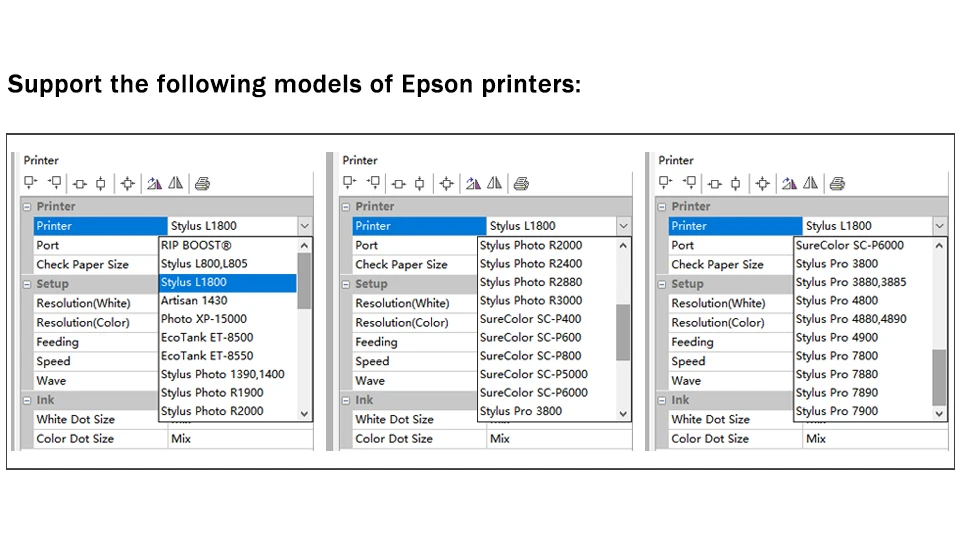Pick Photo XP-15000 from the list
The width and height of the screenshot is (960, 550).
[228, 319]
